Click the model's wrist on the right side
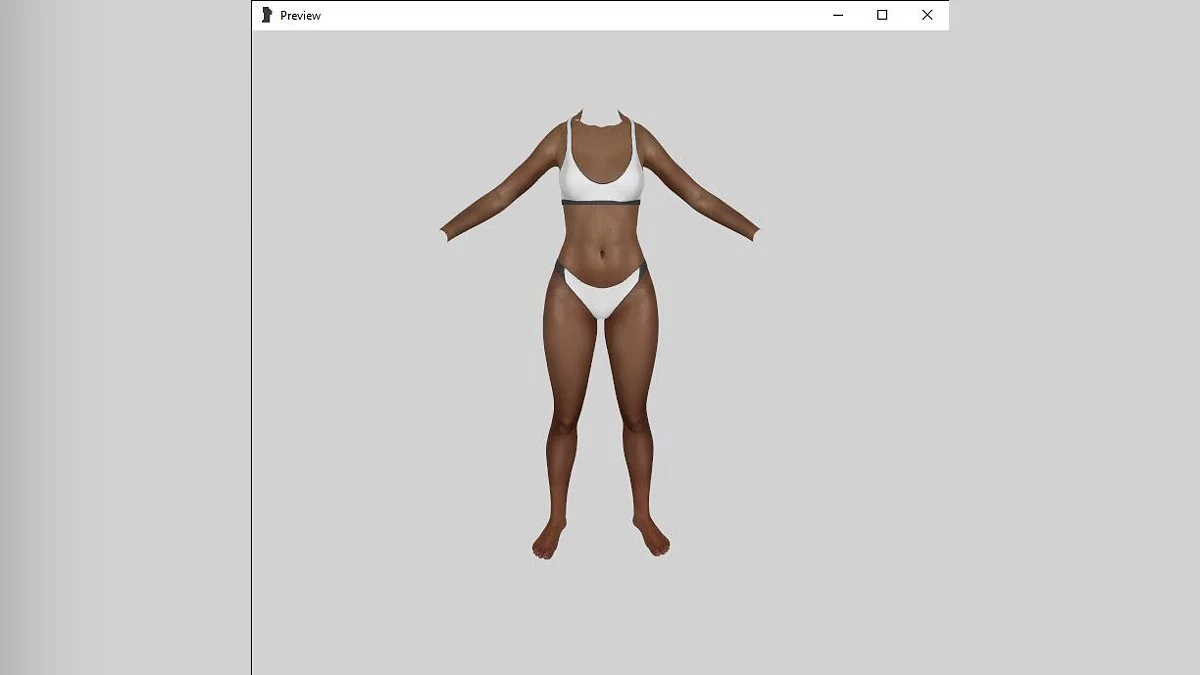 point(749,232)
